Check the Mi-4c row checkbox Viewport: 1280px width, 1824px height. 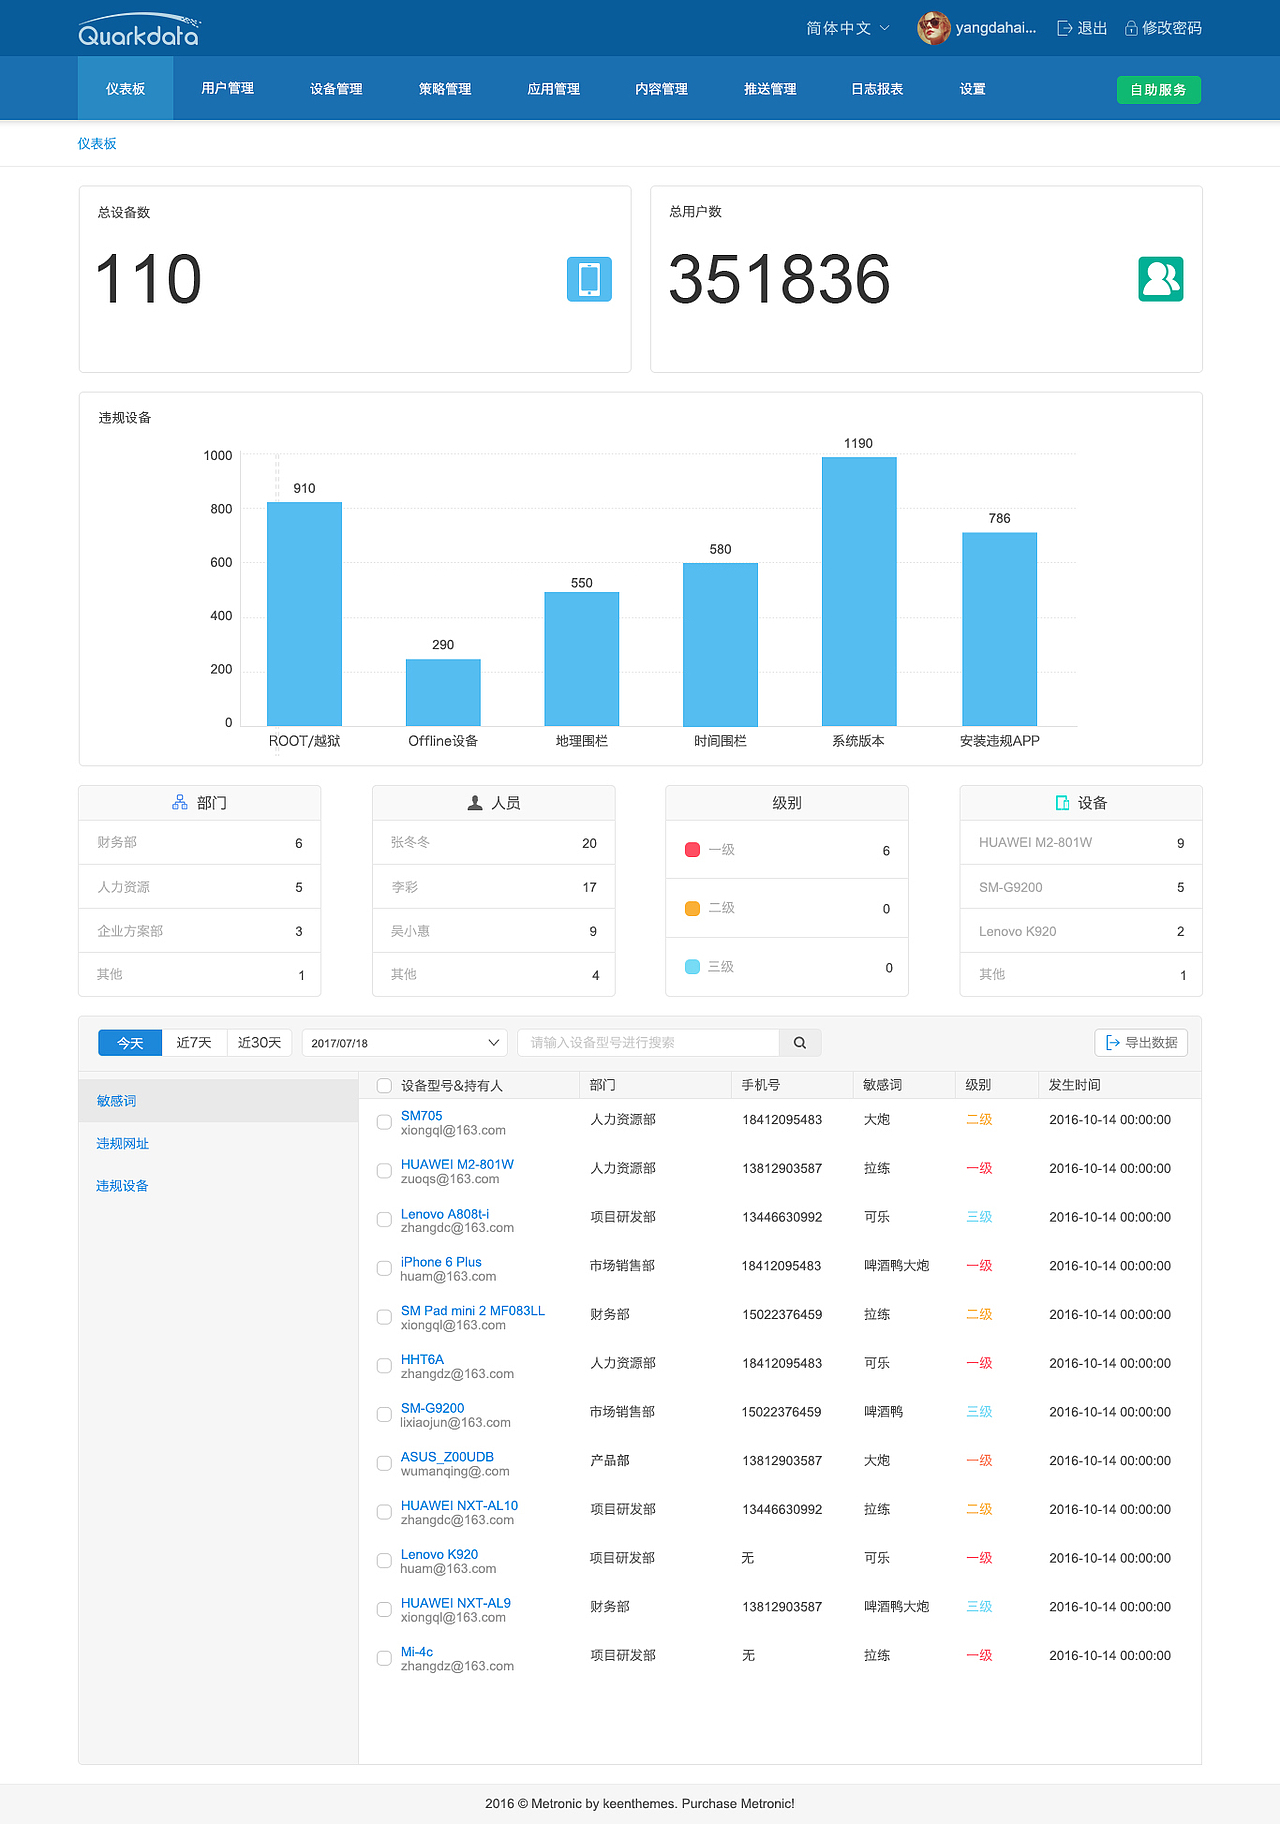(384, 1658)
